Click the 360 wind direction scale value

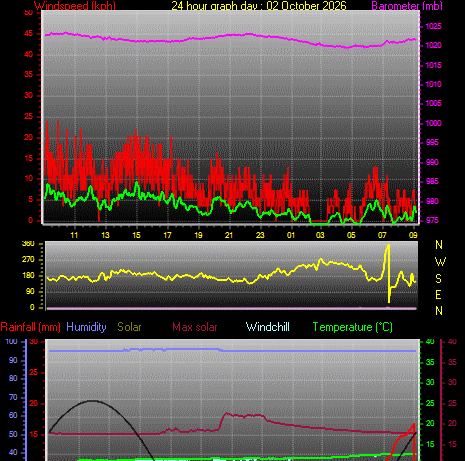click(28, 244)
